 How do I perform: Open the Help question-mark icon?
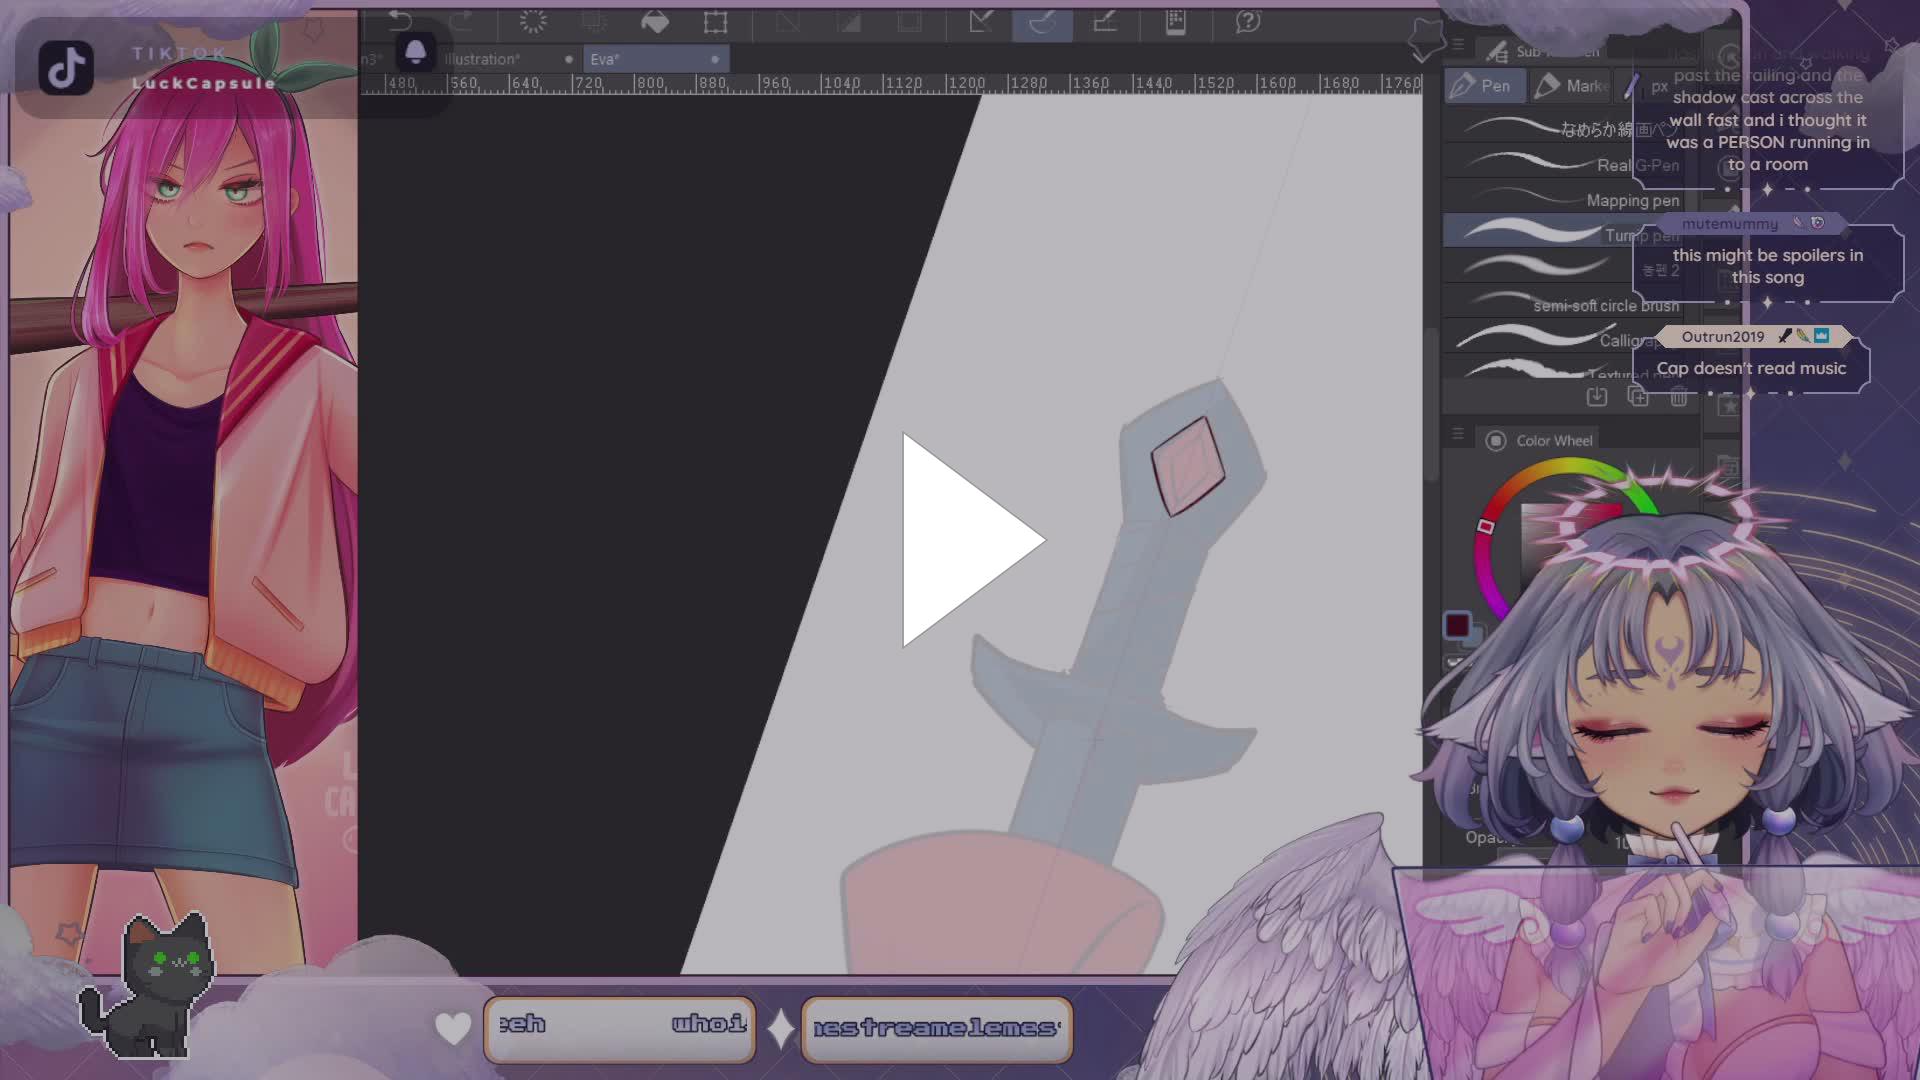pyautogui.click(x=1246, y=21)
